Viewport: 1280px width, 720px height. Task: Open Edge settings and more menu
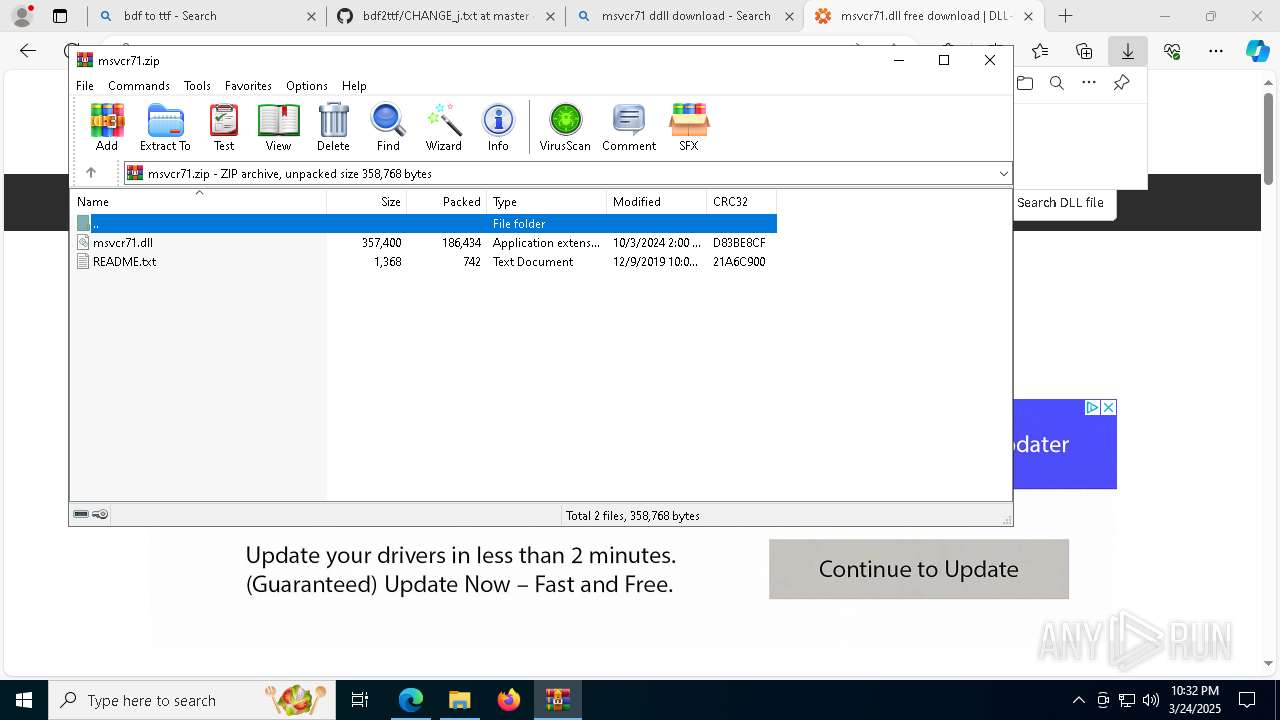click(1216, 51)
